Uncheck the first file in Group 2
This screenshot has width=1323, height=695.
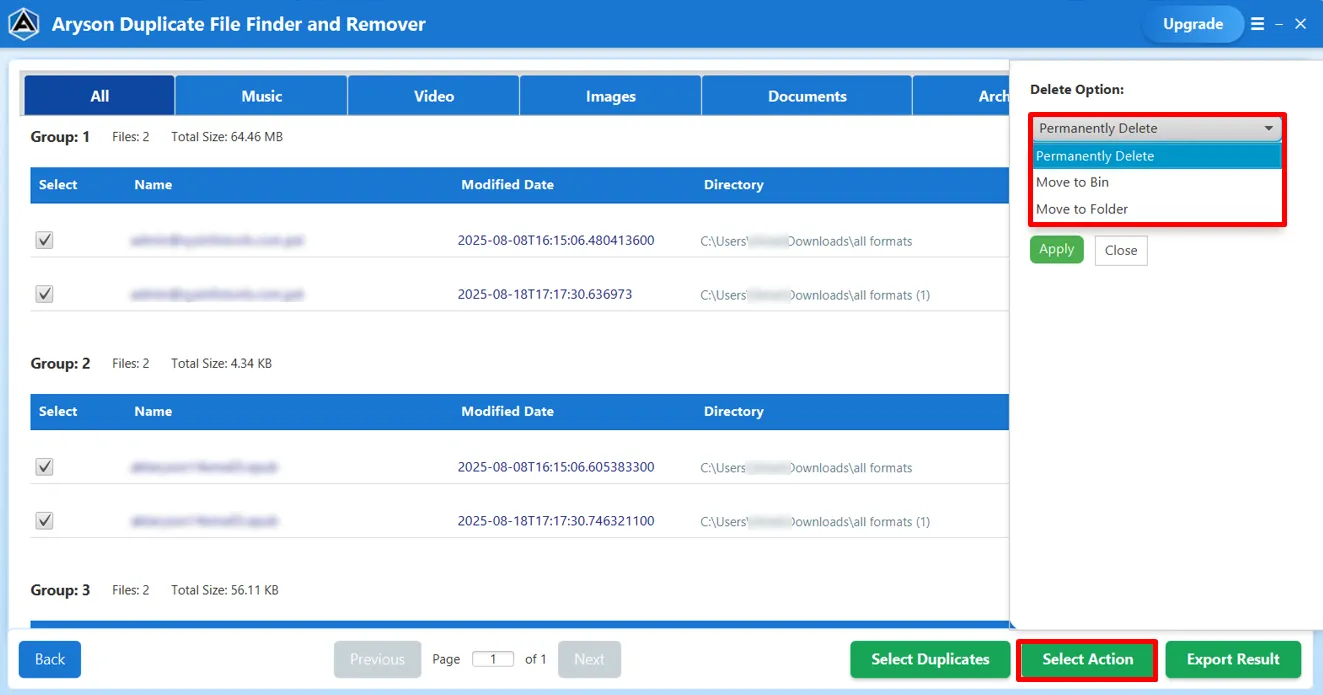(44, 466)
